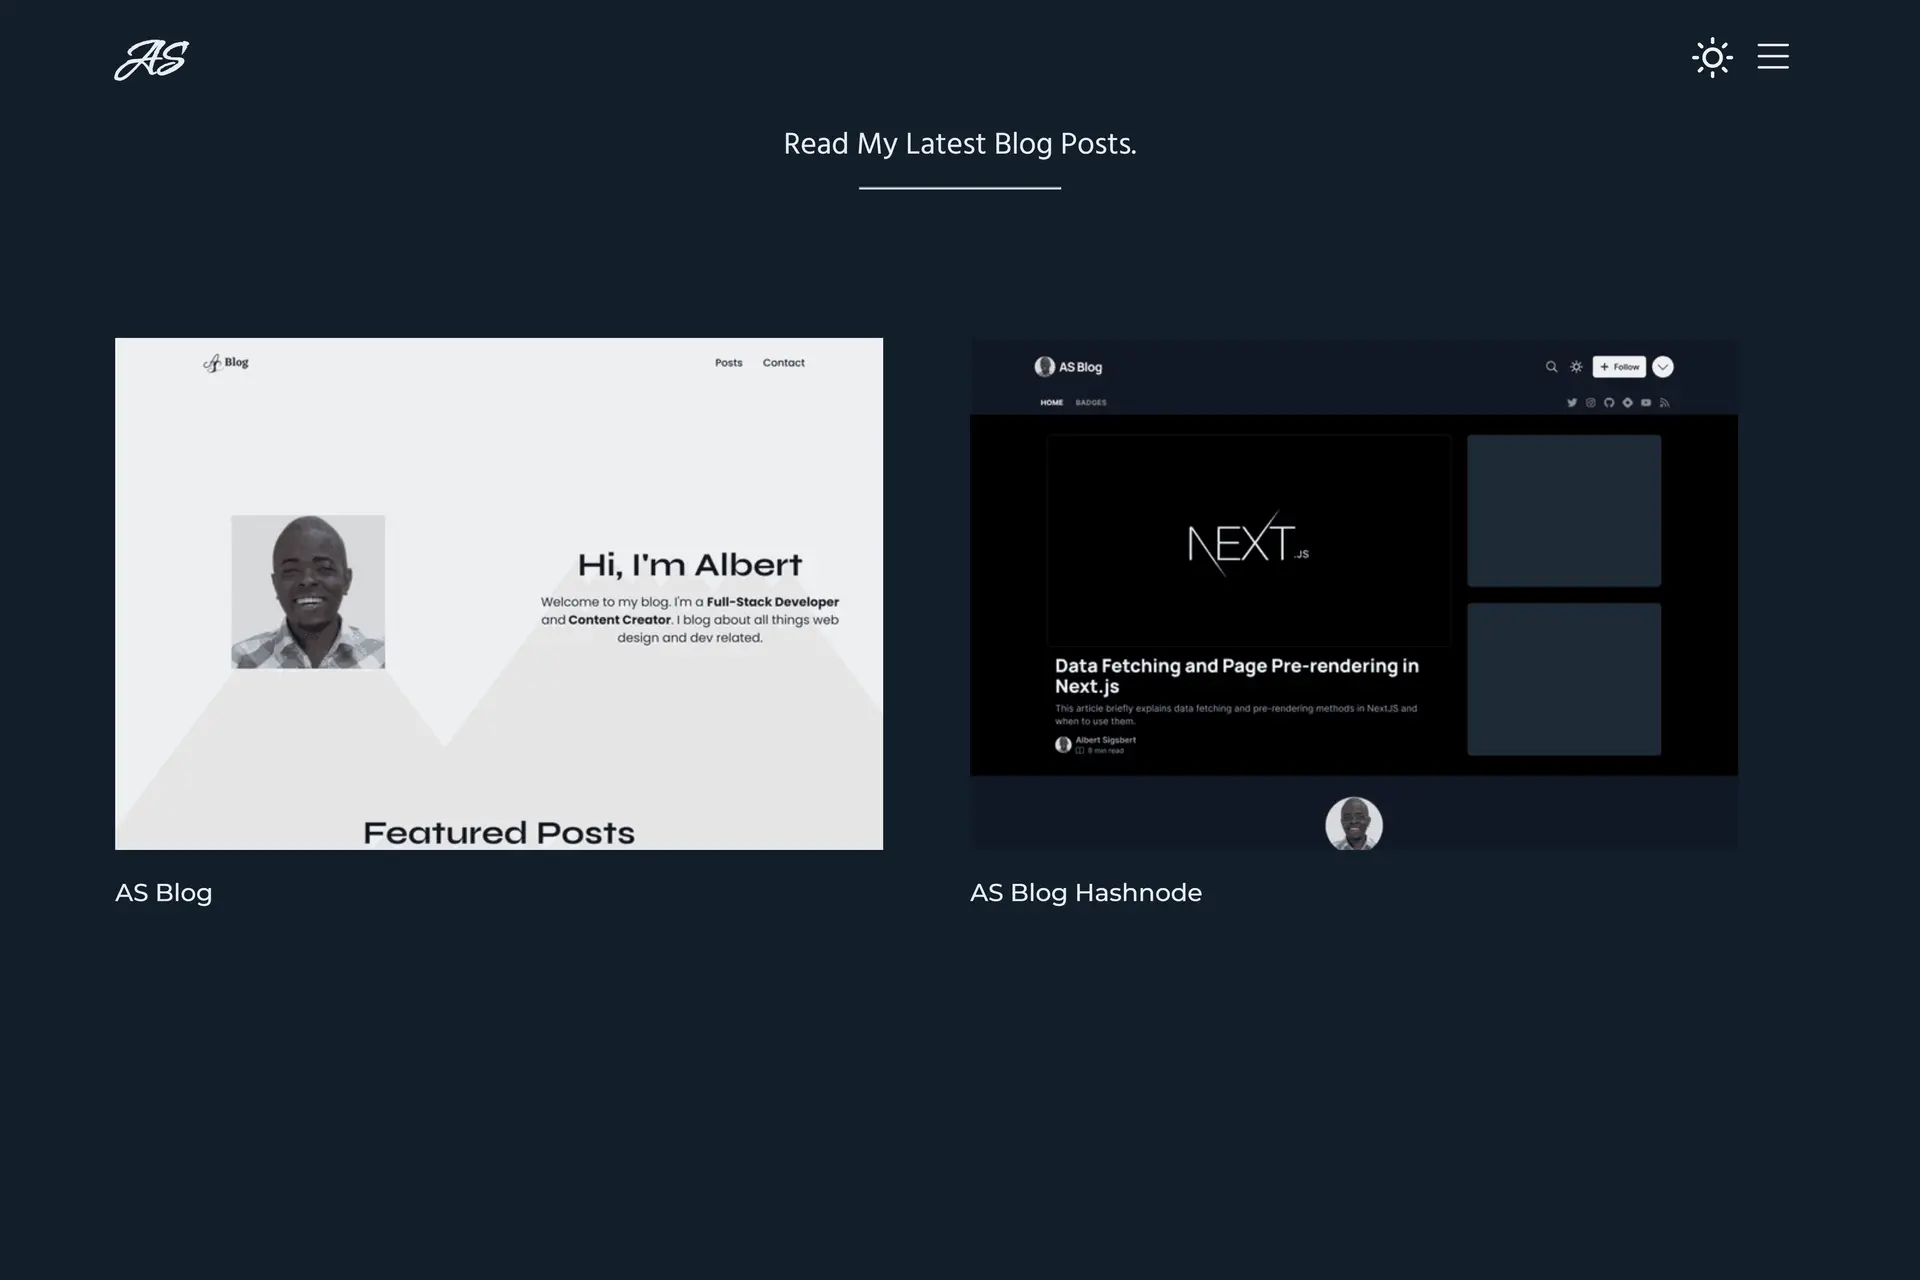1920x1280 pixels.
Task: Click the AS logo in the header
Action: pyautogui.click(x=151, y=59)
